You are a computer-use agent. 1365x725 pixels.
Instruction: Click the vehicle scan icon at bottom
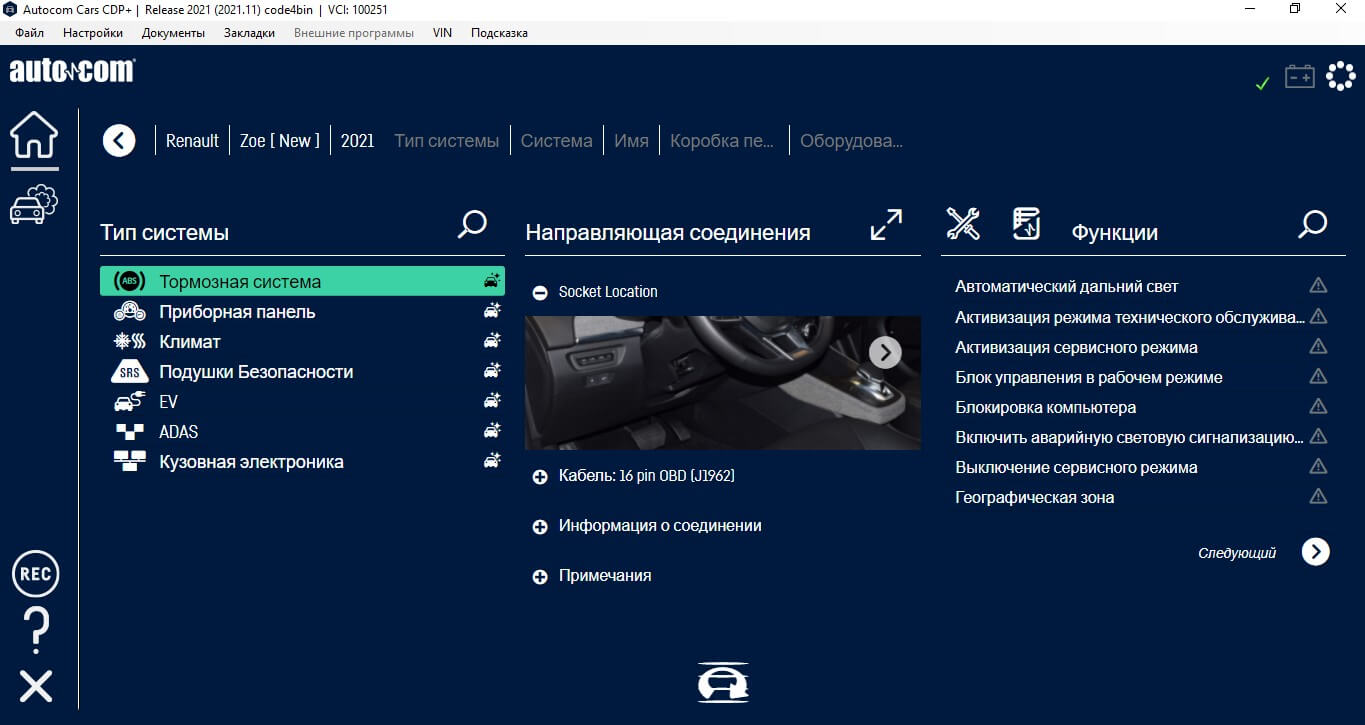(723, 683)
